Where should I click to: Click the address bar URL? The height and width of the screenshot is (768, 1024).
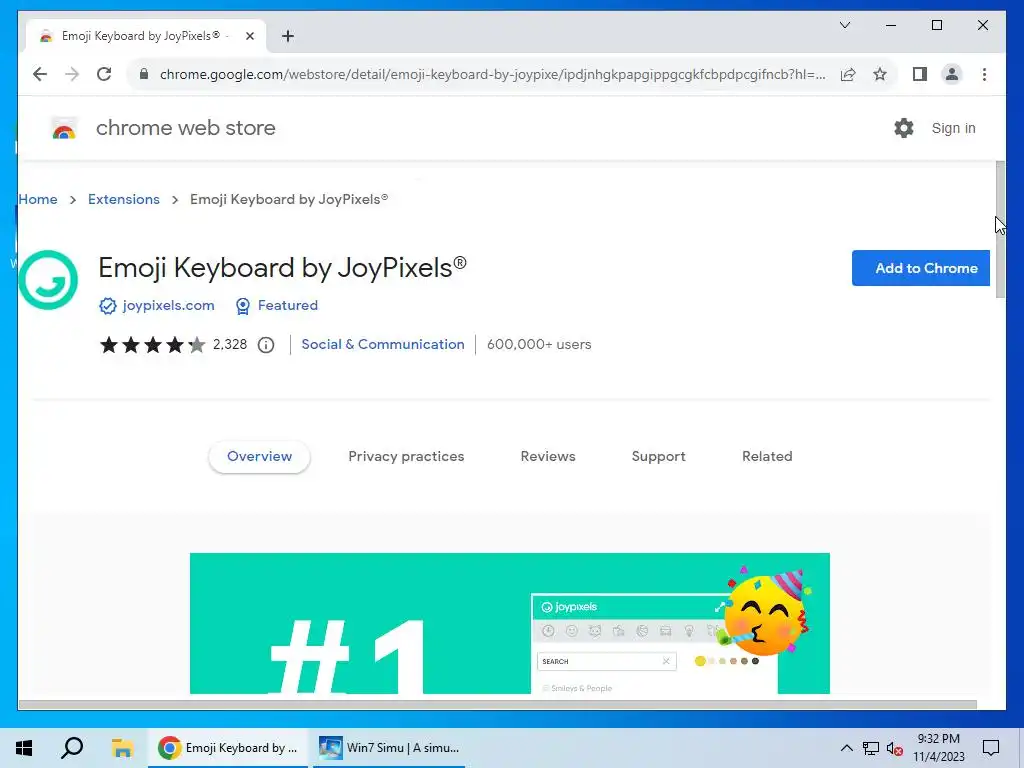coord(492,74)
